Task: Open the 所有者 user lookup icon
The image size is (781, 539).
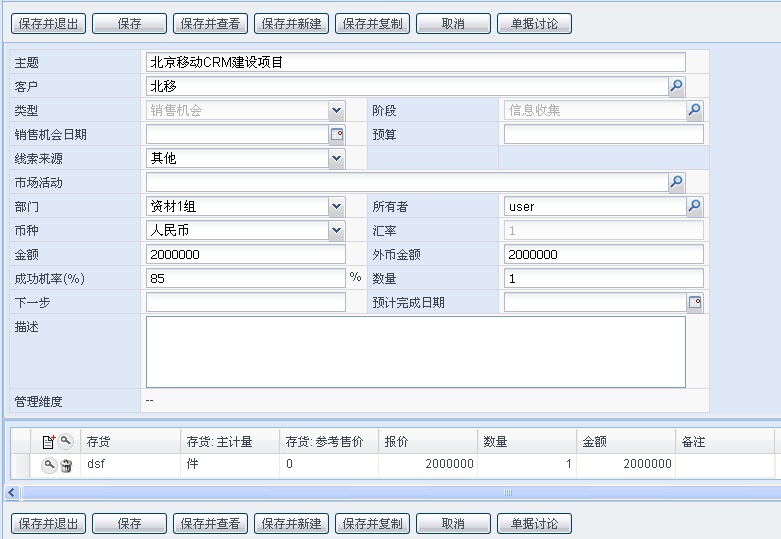Action: (x=695, y=206)
